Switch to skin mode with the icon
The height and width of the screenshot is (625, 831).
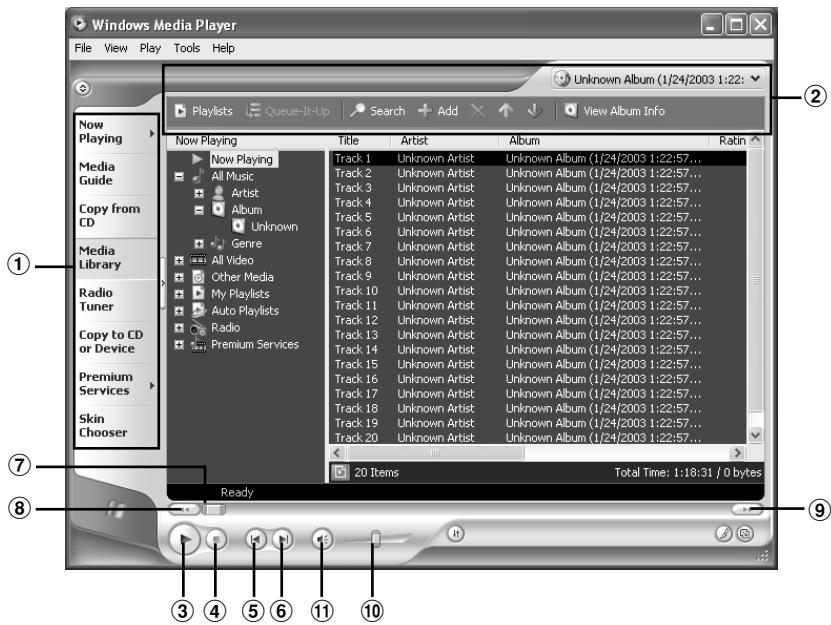pyautogui.click(x=746, y=534)
